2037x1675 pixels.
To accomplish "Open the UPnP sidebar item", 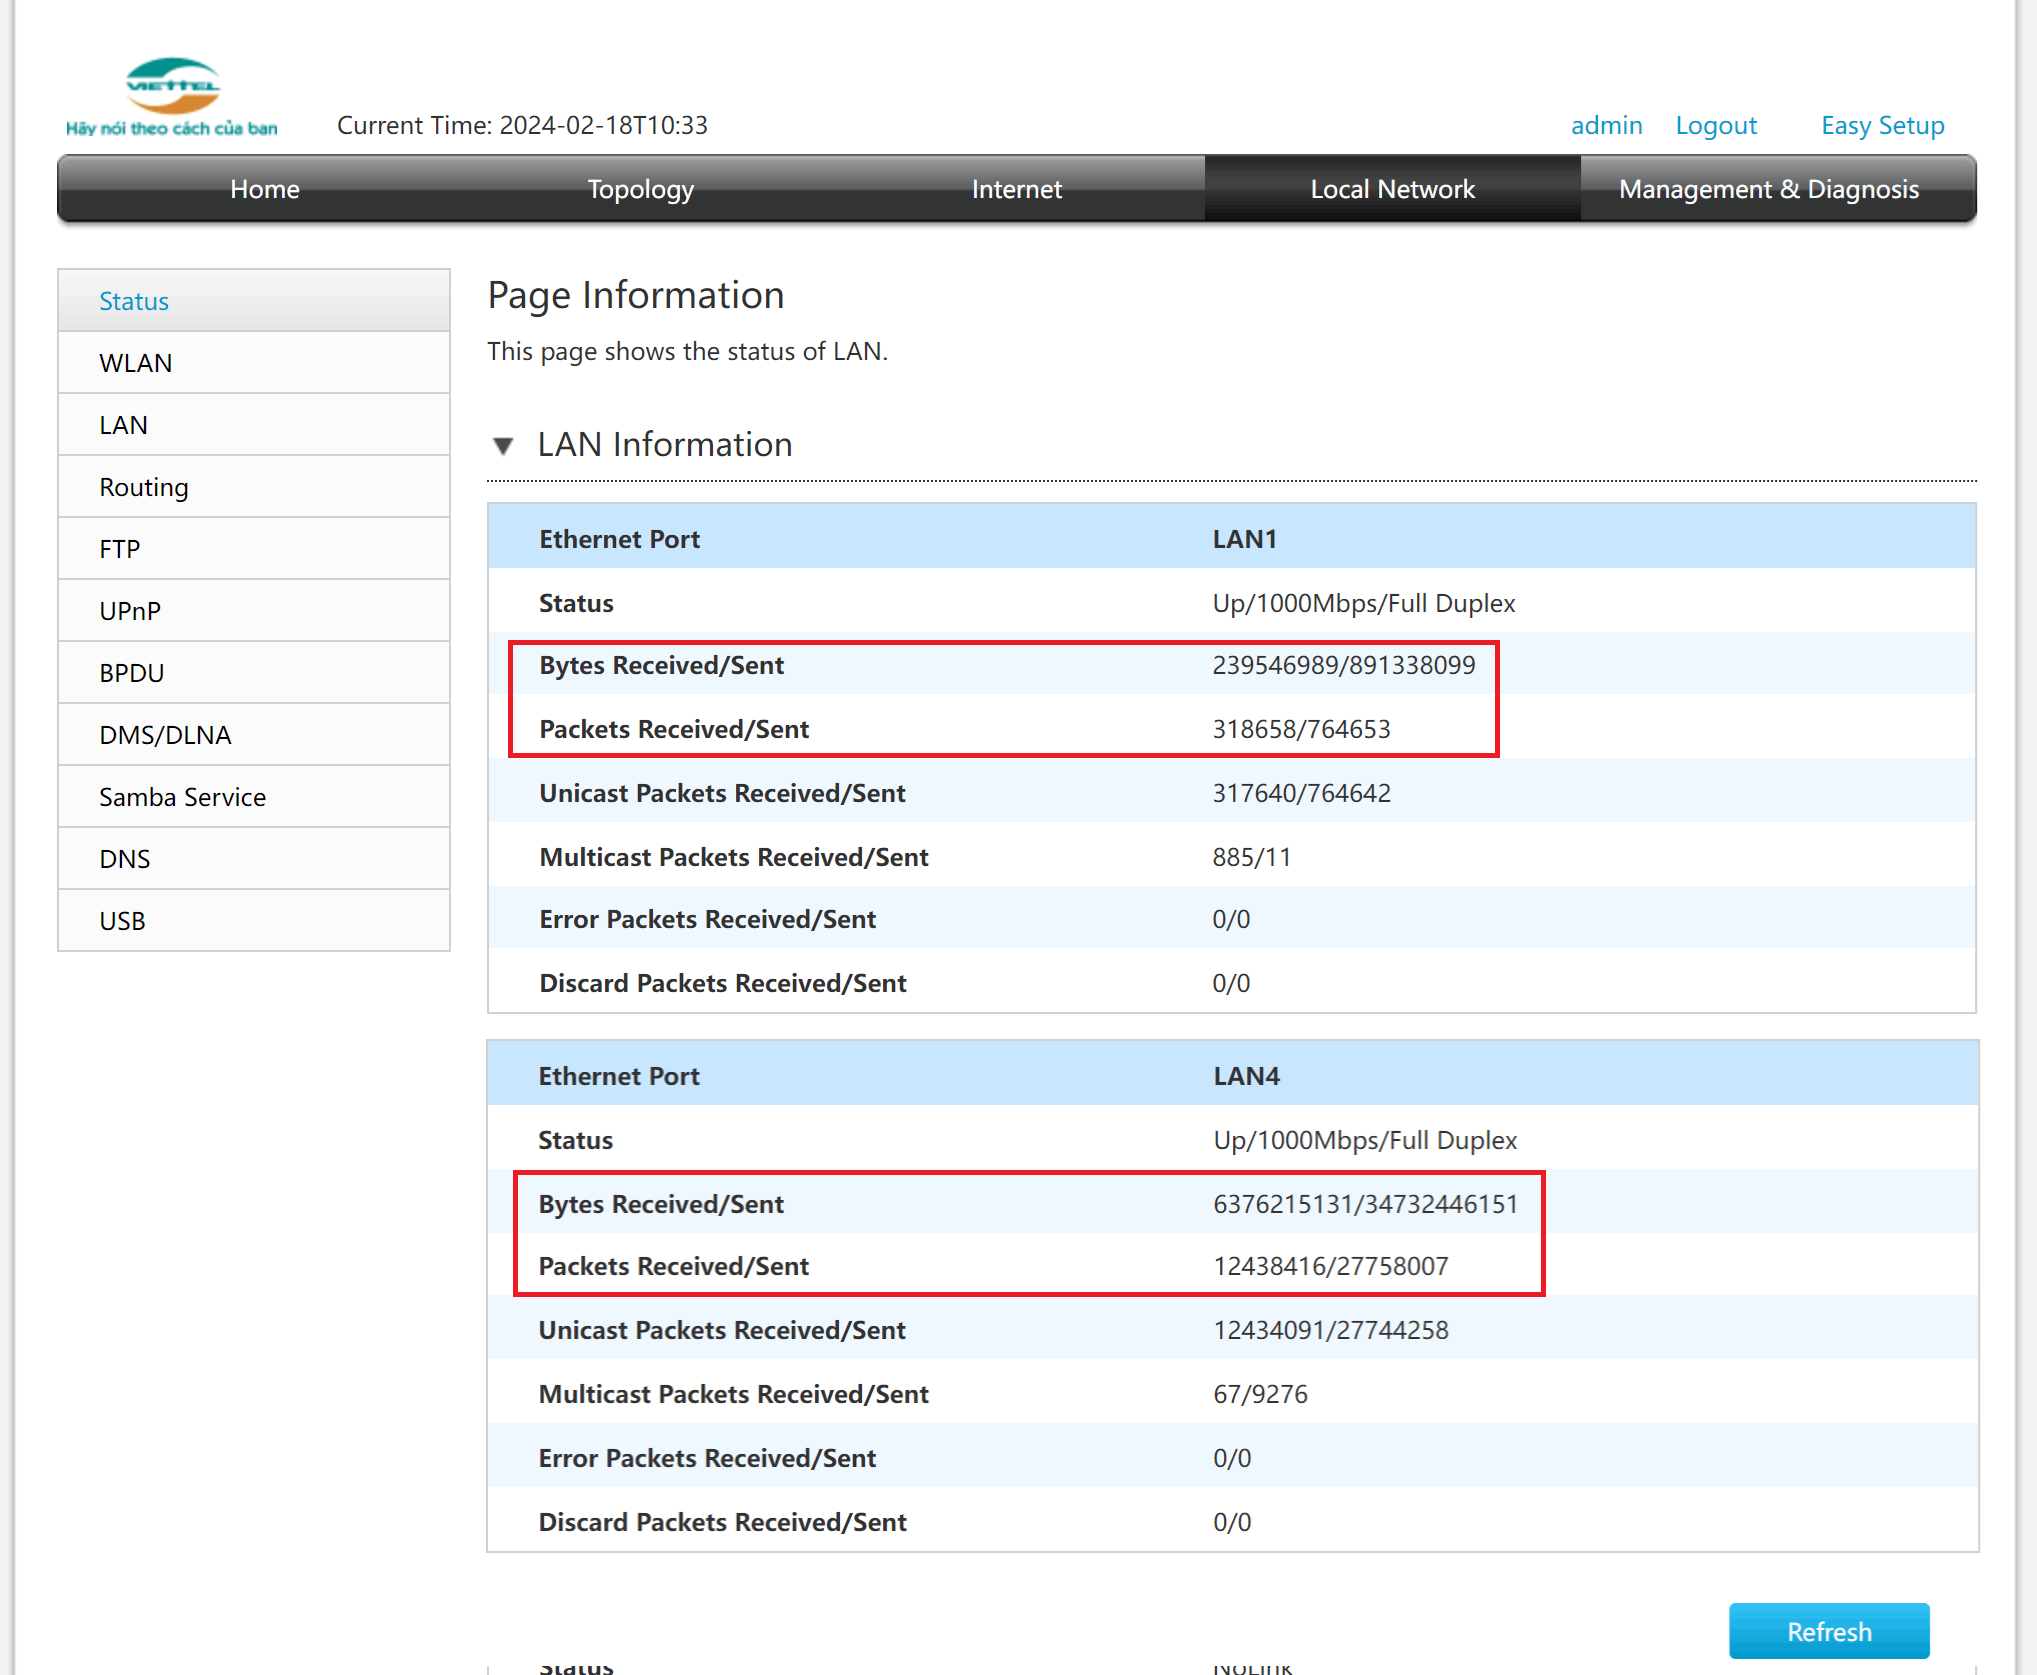I will (x=254, y=611).
